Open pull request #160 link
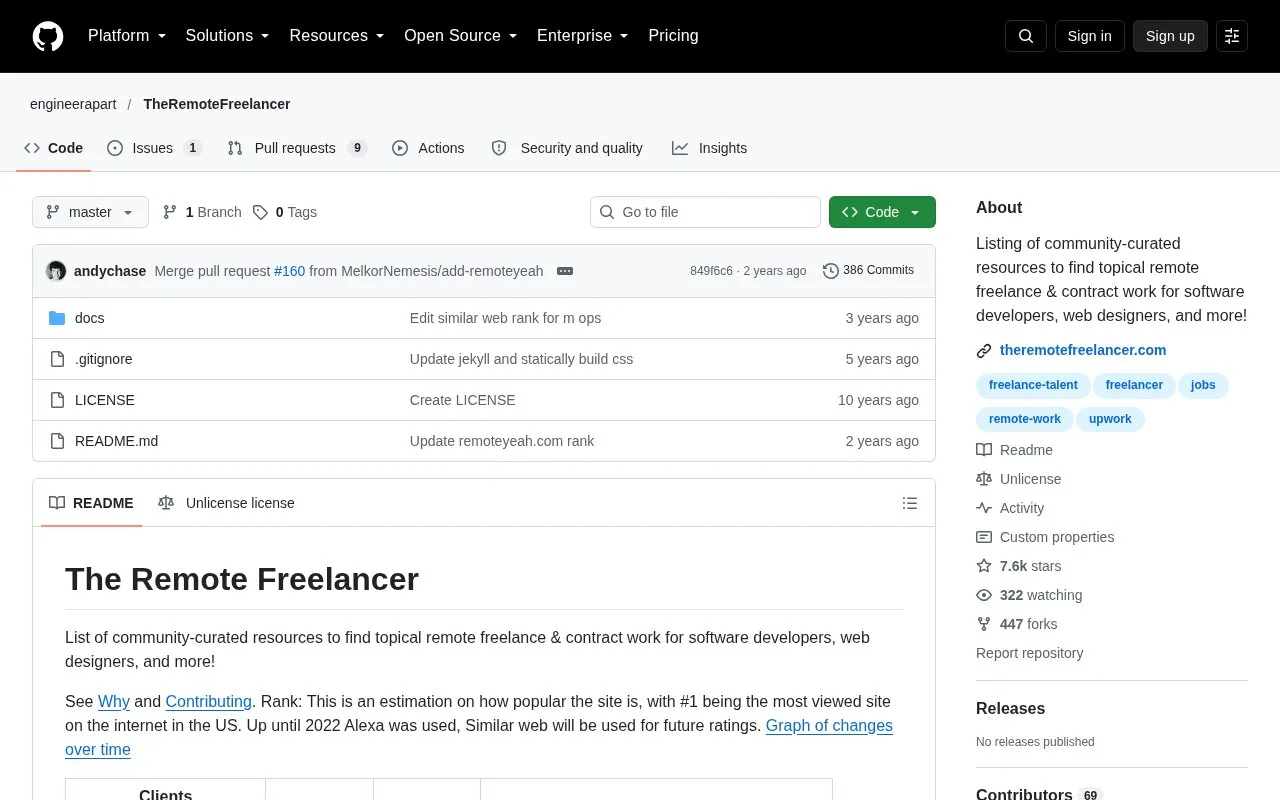The image size is (1280, 800). coord(289,271)
